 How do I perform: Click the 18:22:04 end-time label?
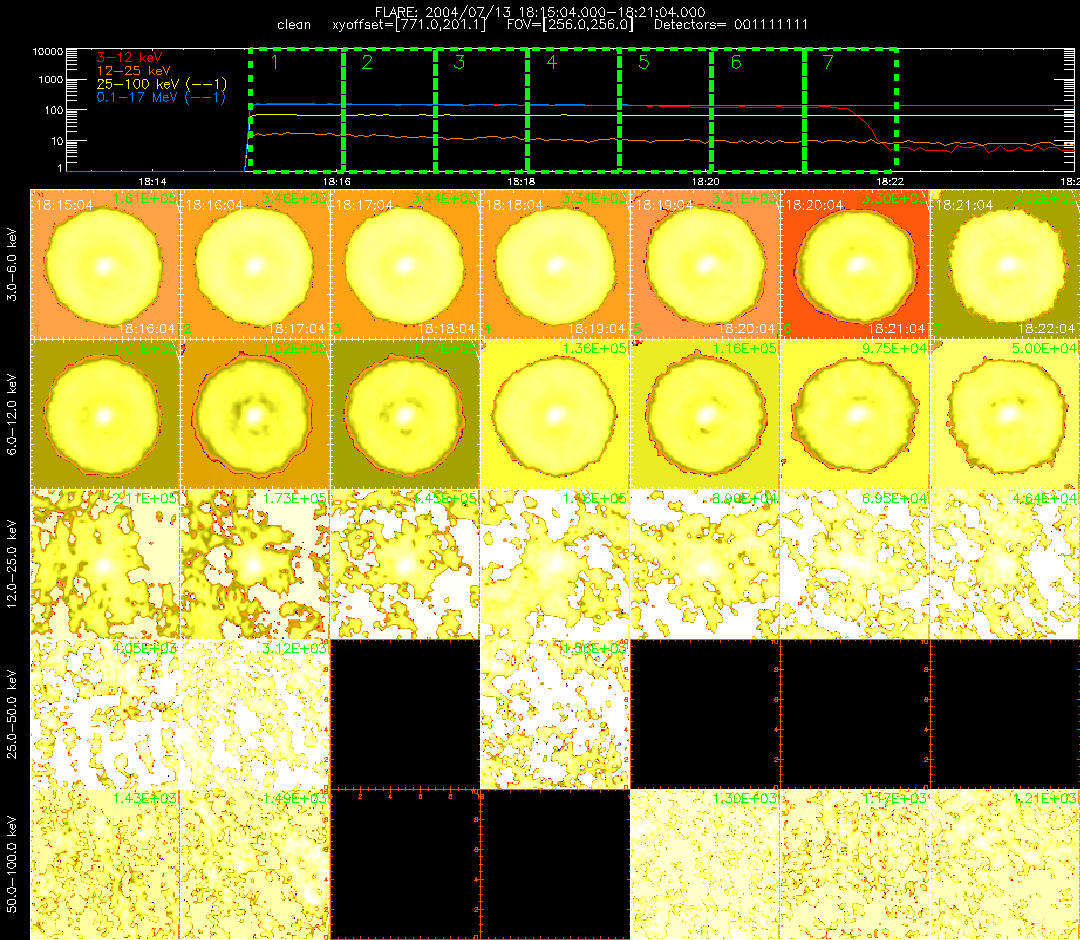pos(1046,328)
